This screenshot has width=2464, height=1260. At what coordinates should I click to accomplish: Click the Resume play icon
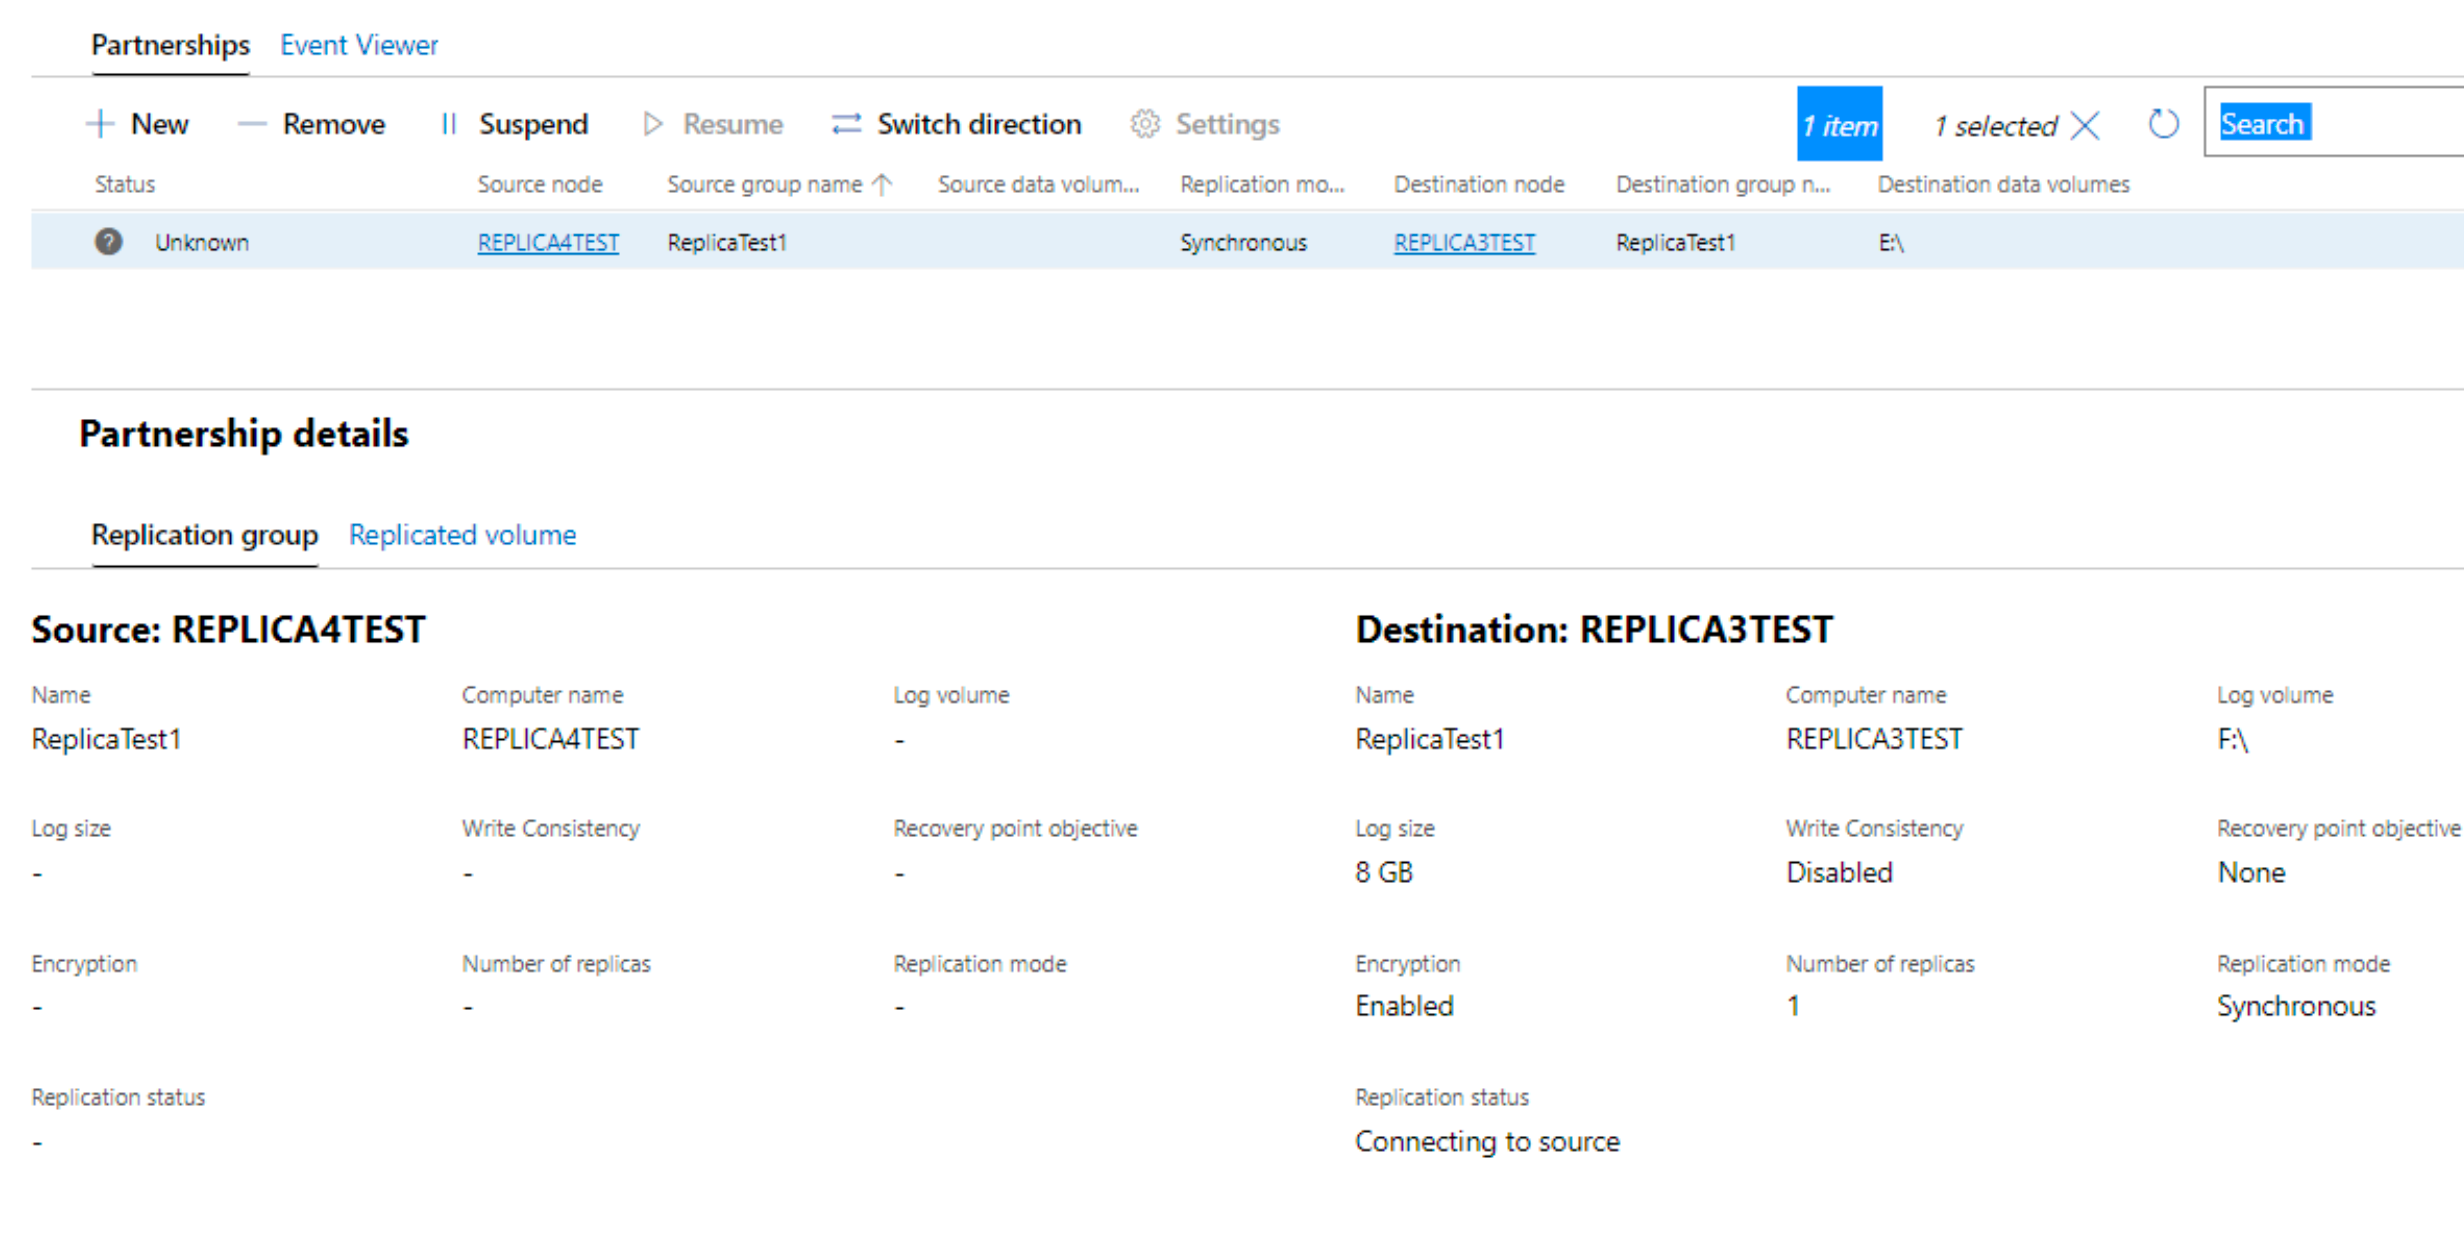coord(652,124)
